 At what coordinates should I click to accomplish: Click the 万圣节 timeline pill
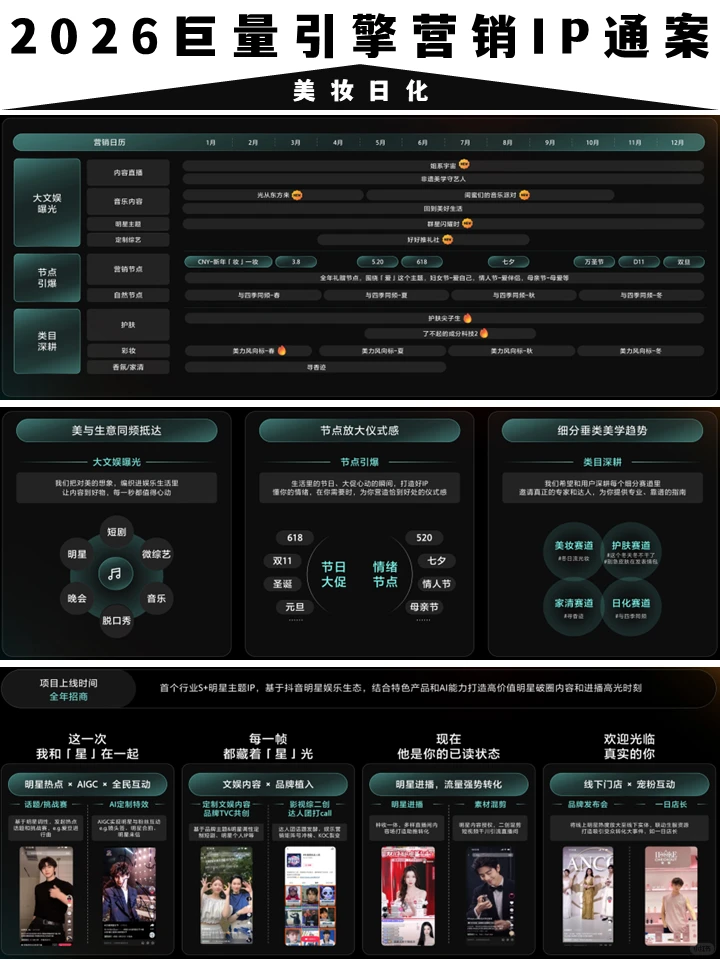594,261
